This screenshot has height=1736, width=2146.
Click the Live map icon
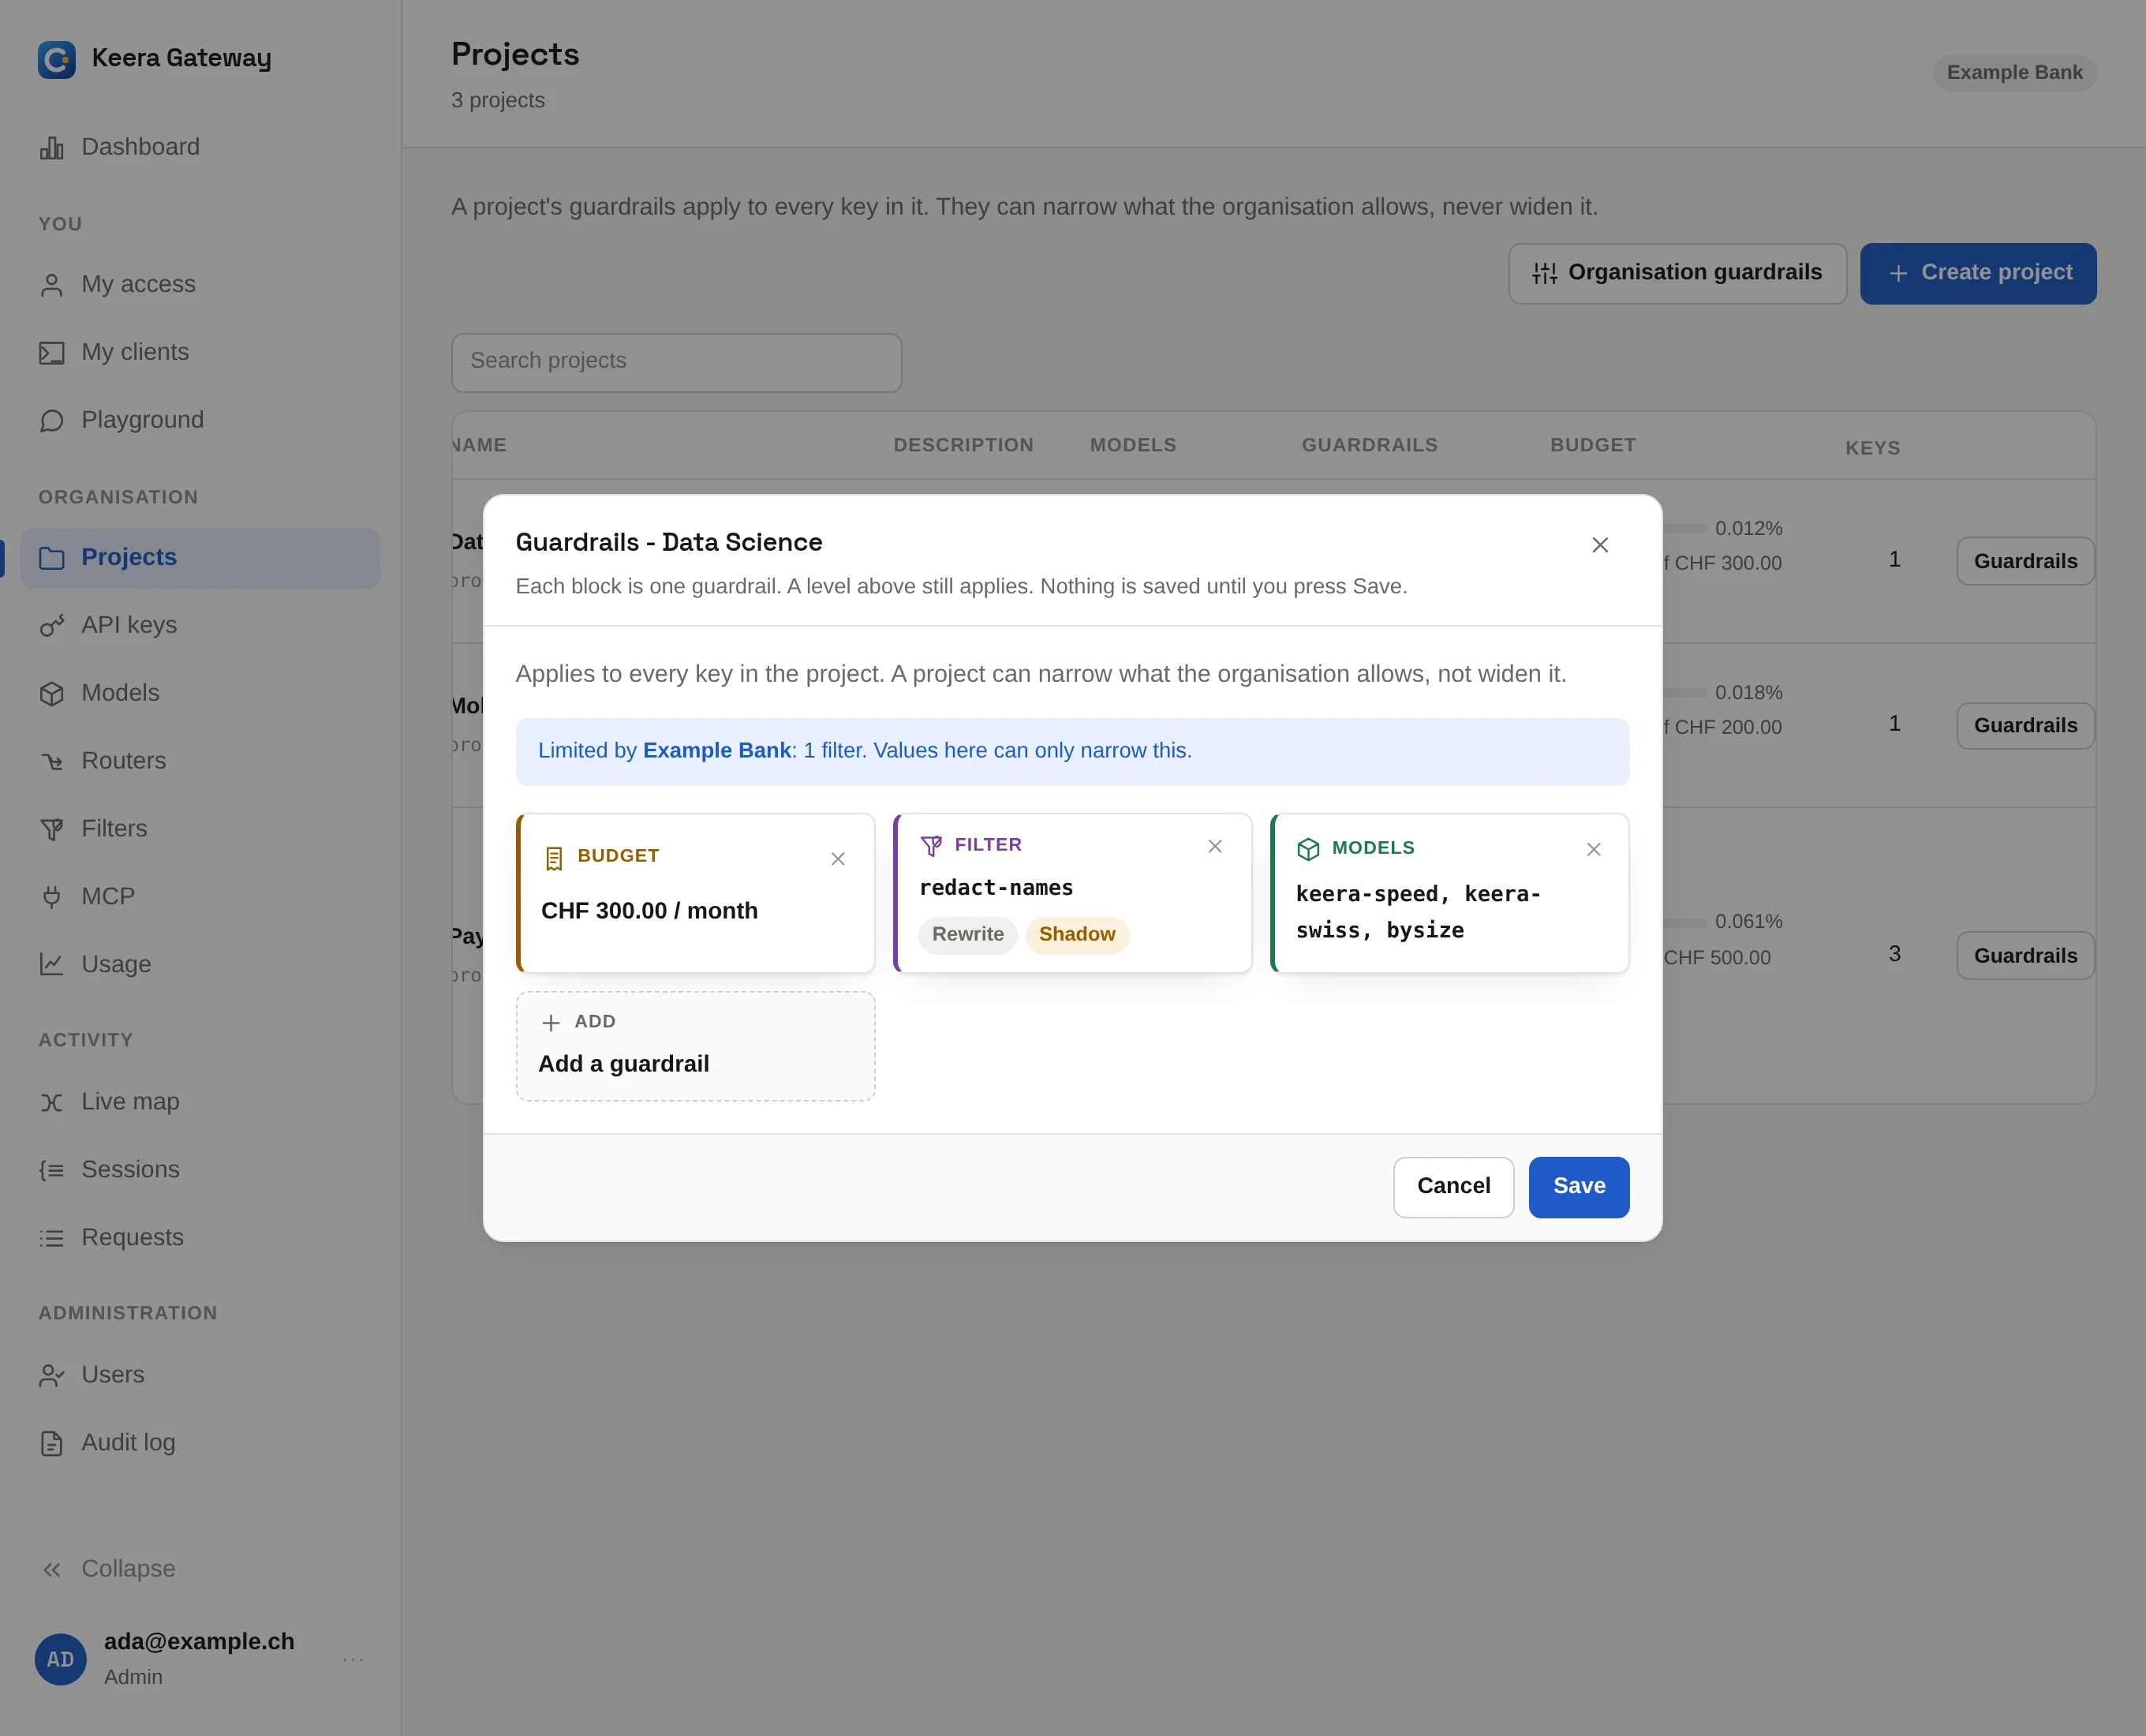coord(52,1102)
